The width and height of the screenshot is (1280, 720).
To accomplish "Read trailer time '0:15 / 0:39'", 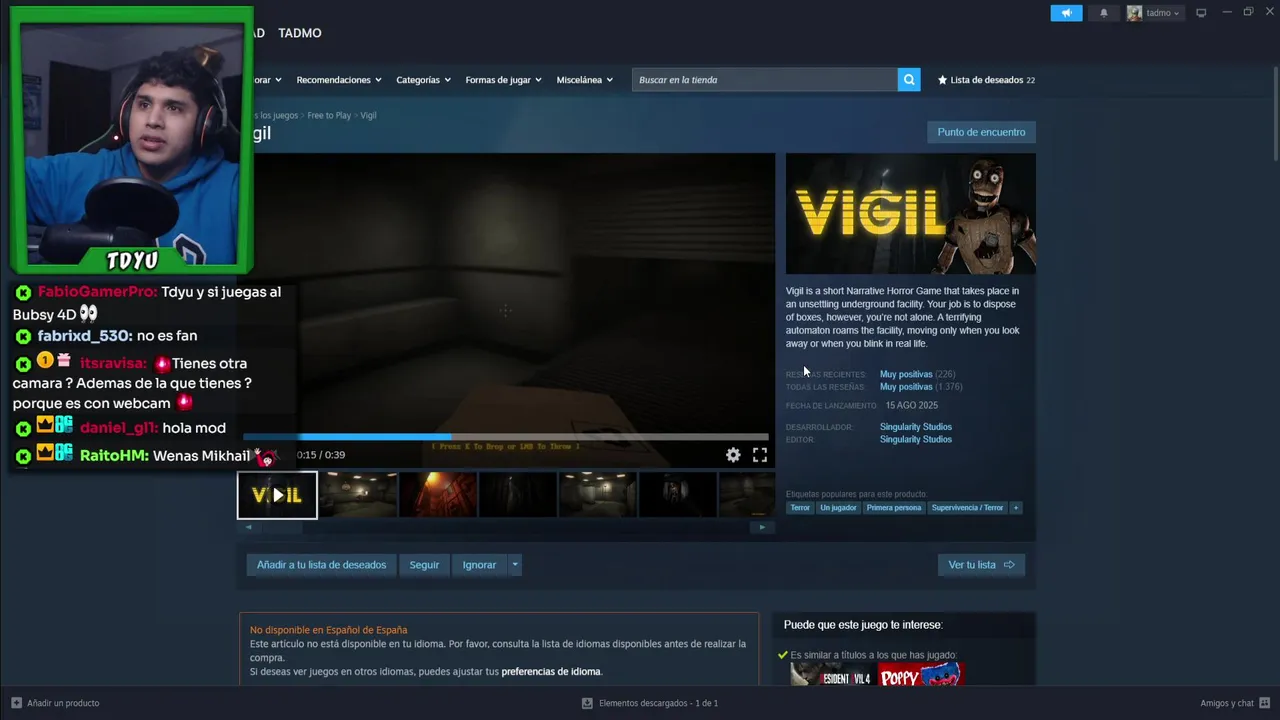I will tap(321, 455).
